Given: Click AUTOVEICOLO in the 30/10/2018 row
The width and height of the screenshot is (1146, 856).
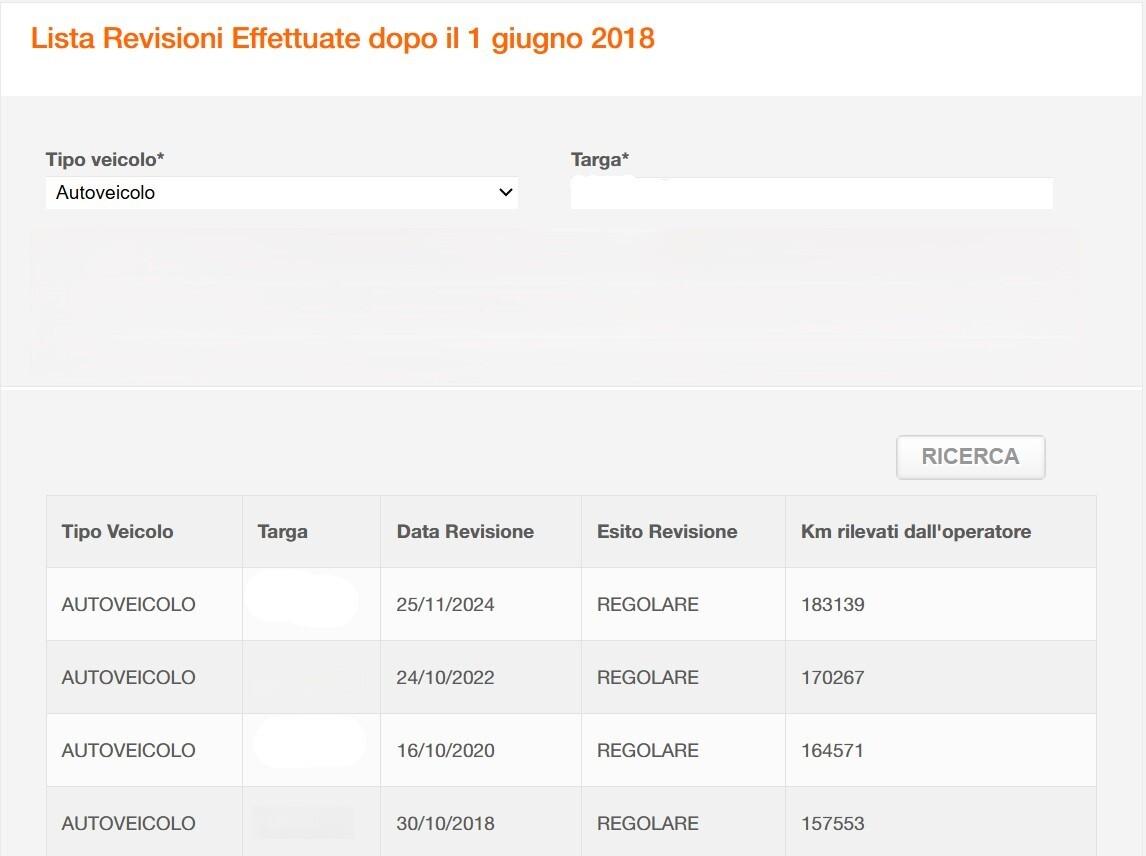Looking at the screenshot, I should [128, 824].
